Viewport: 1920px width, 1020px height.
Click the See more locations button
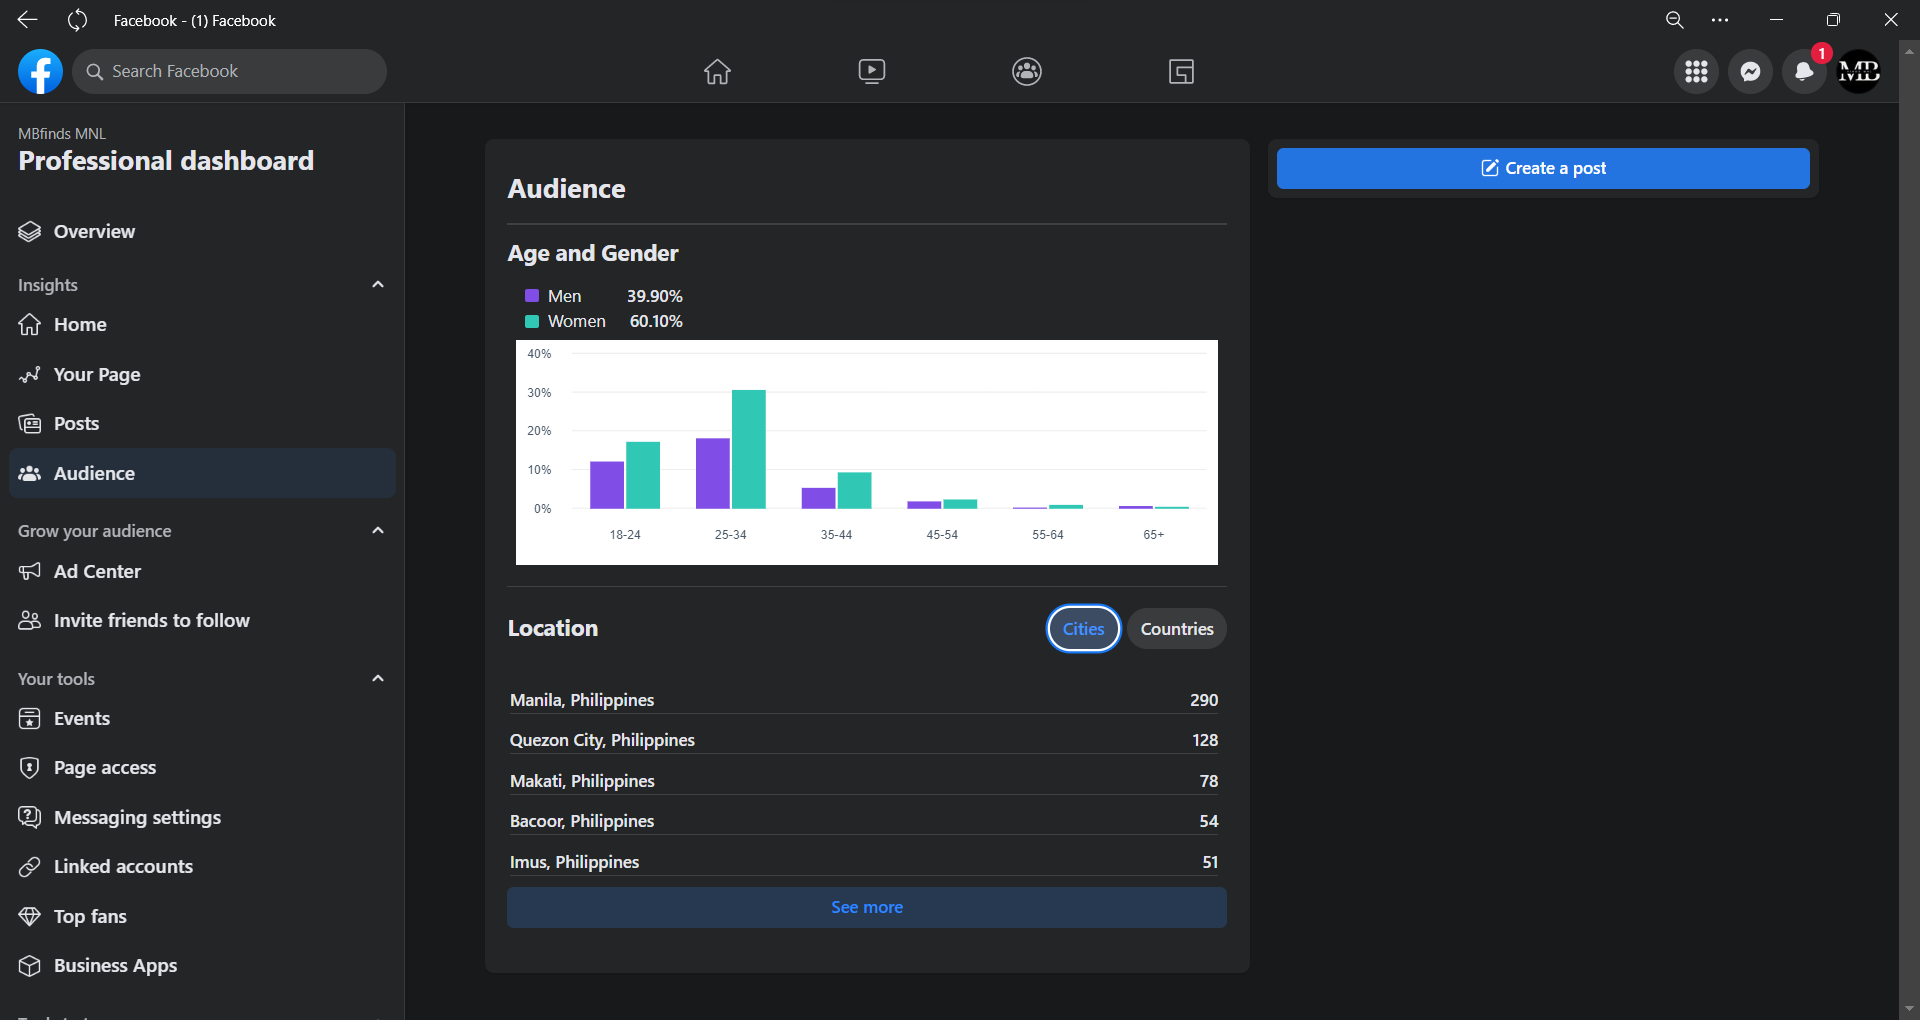pyautogui.click(x=867, y=907)
